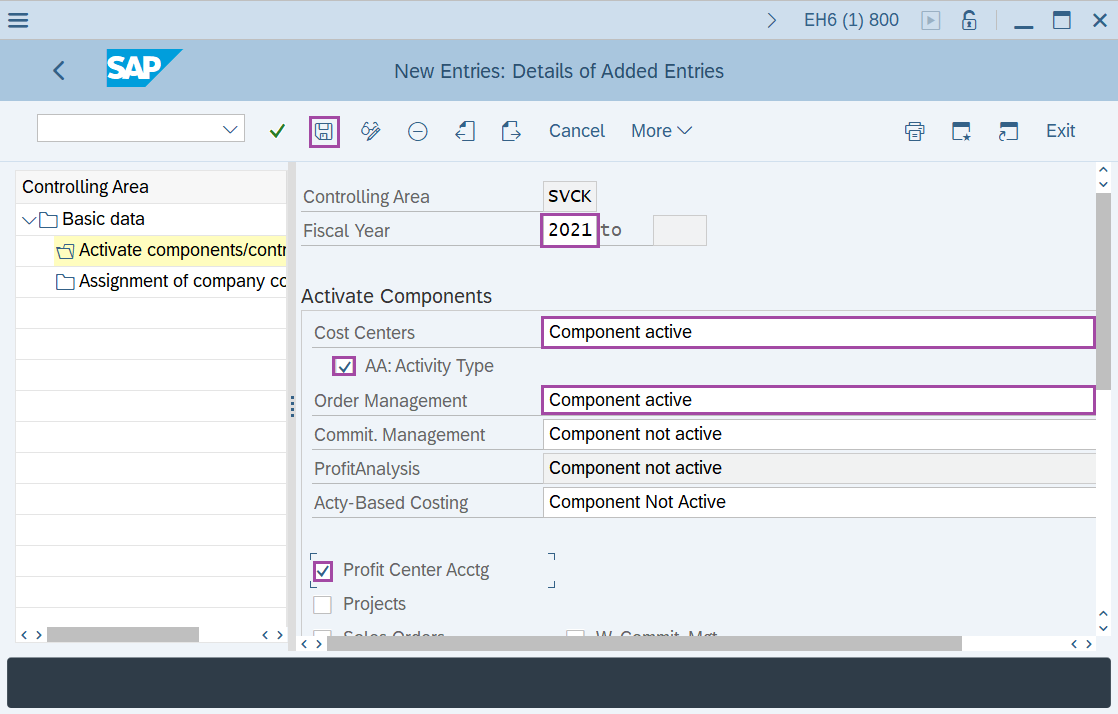Open the Cost Centers status dropdown
The width and height of the screenshot is (1118, 714).
(x=818, y=332)
